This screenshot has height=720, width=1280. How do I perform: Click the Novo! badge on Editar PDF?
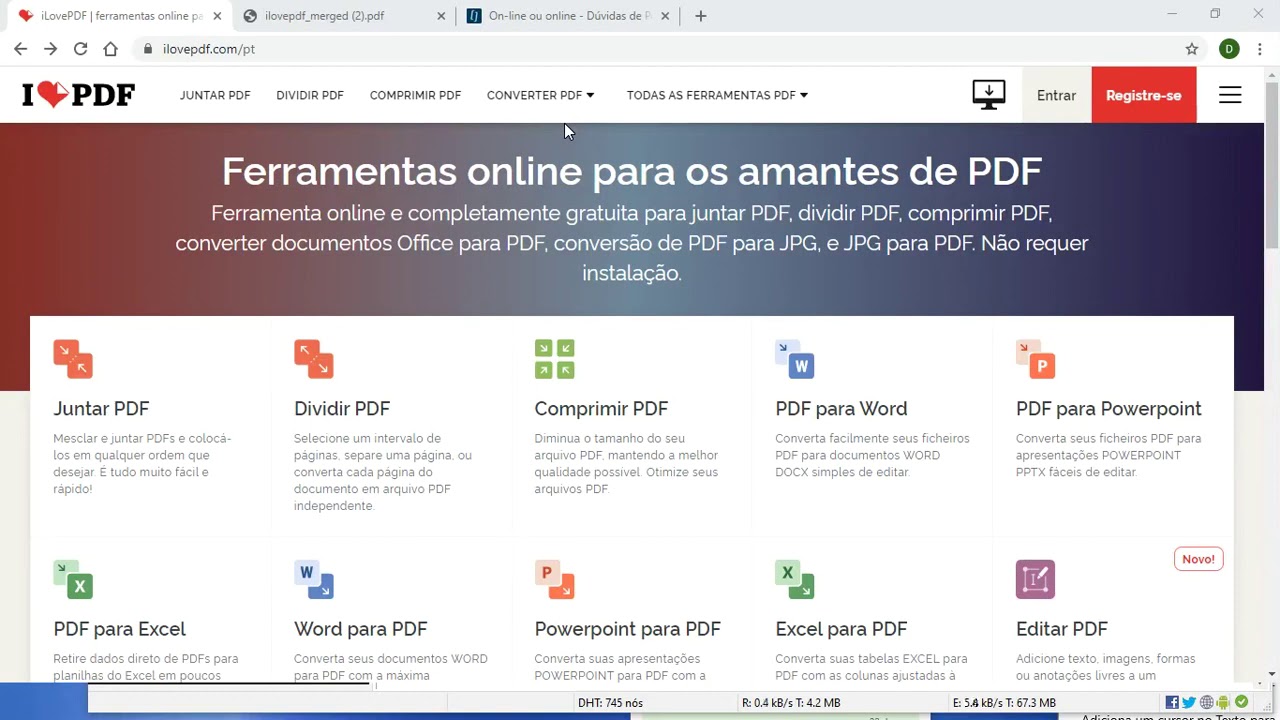click(1198, 559)
